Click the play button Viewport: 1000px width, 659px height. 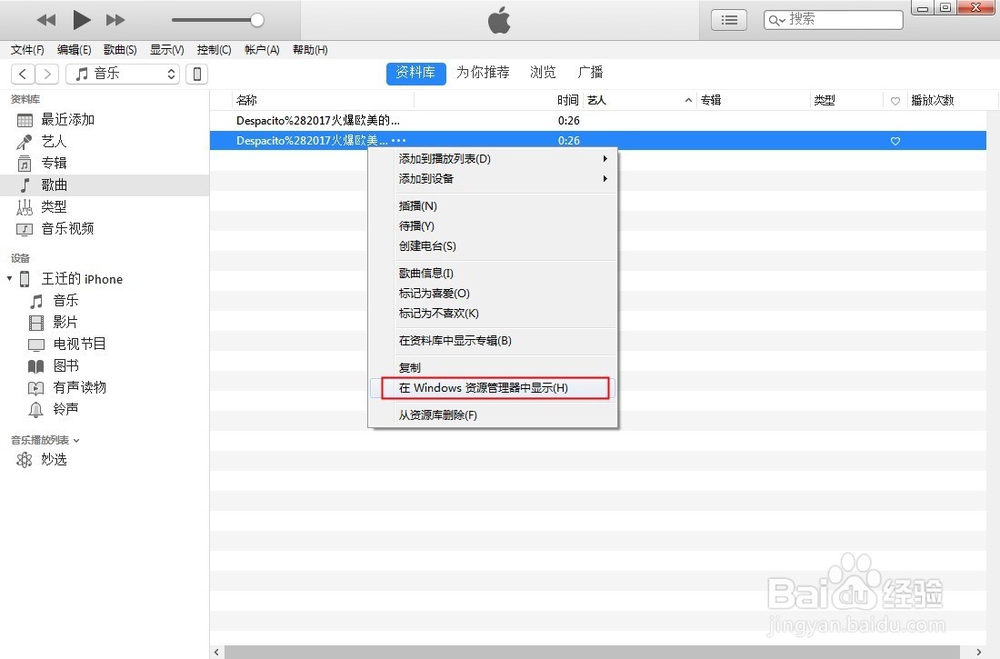pos(81,20)
